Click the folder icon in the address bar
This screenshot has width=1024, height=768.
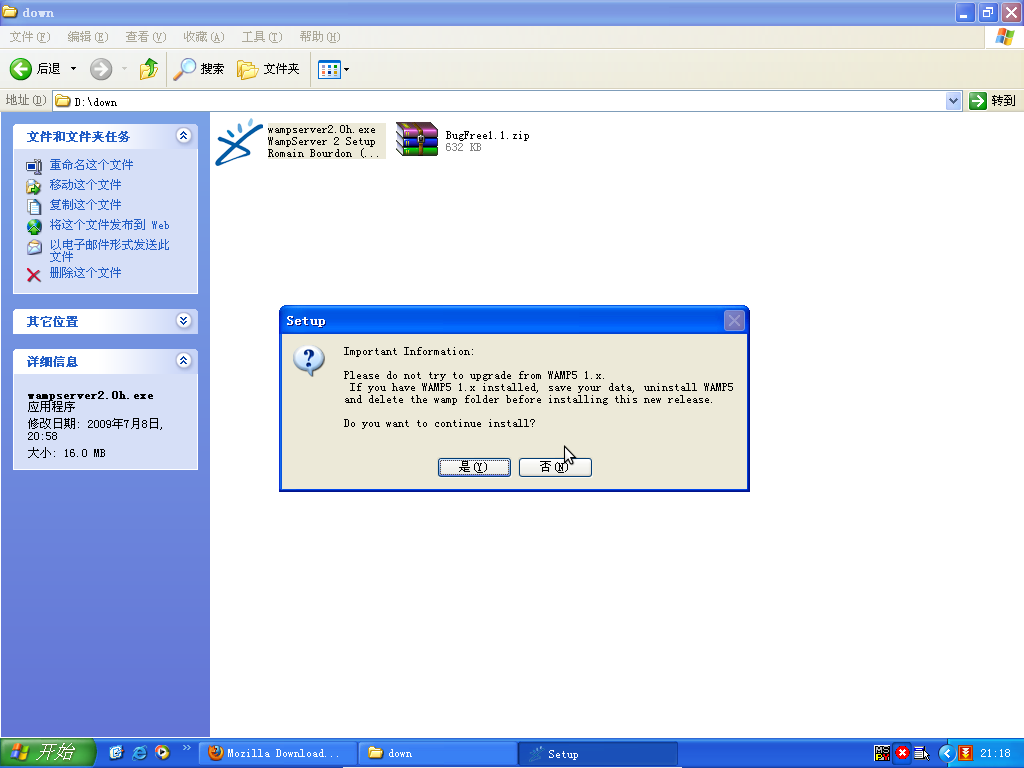[63, 101]
